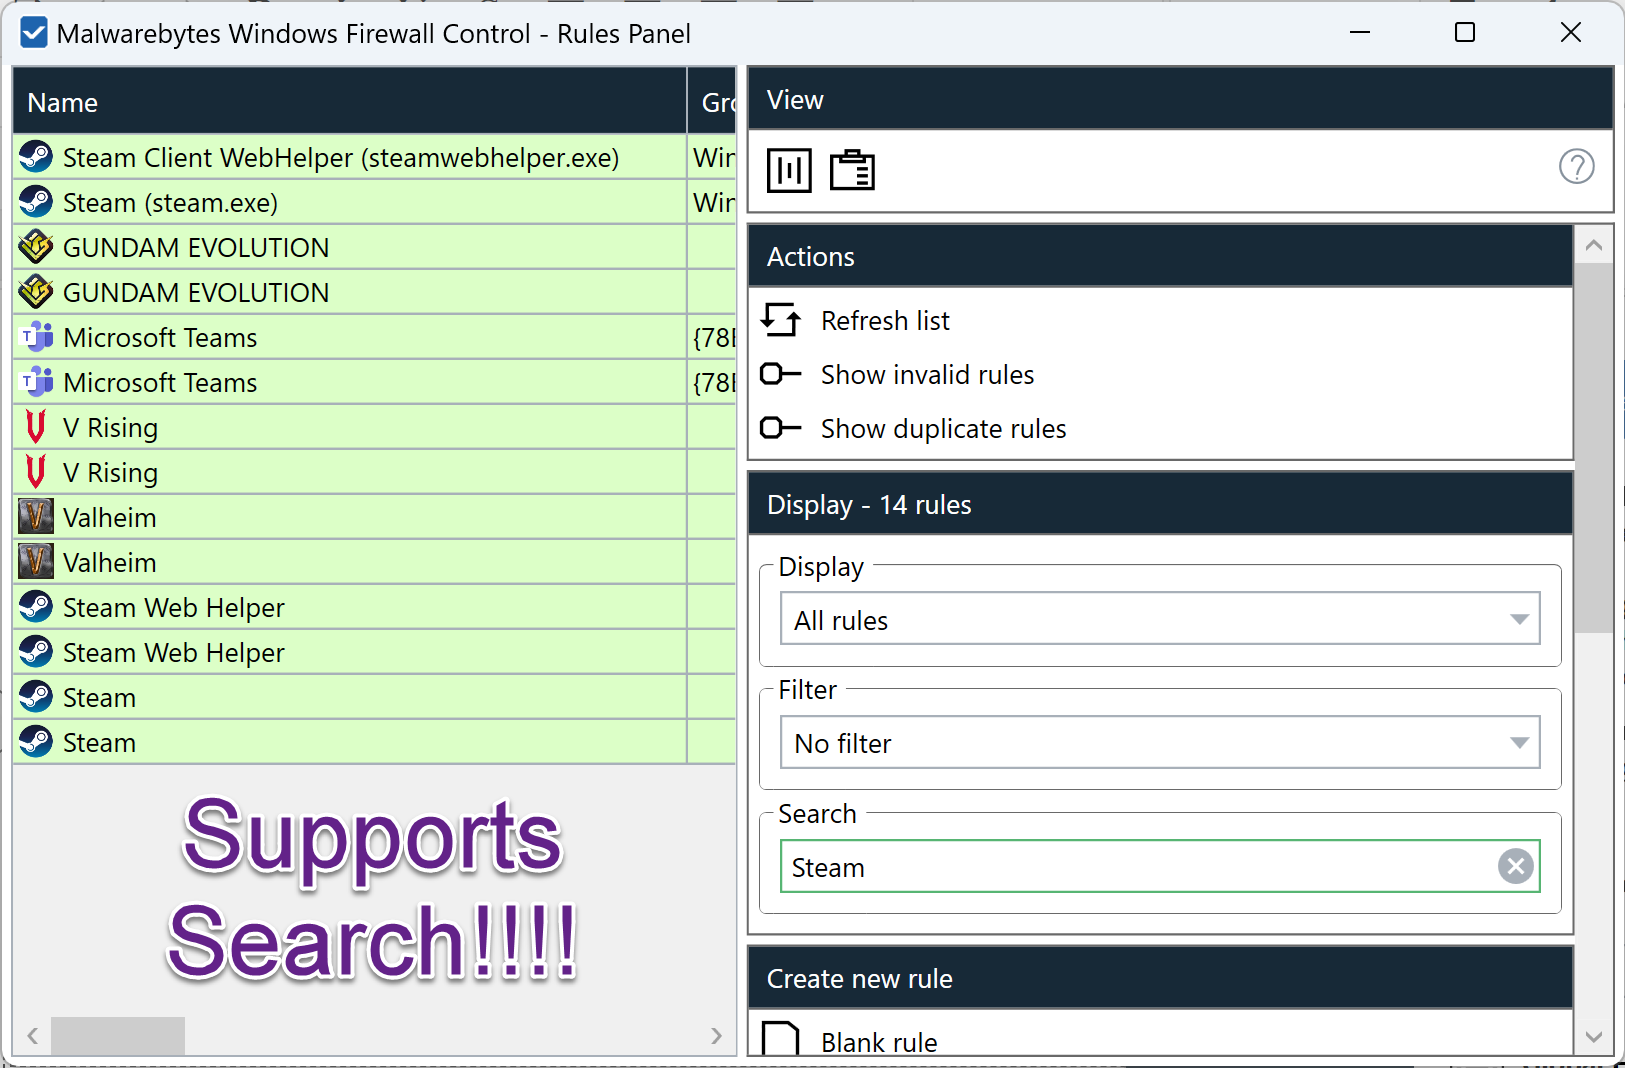Image resolution: width=1625 pixels, height=1068 pixels.
Task: Click the app checkmark icon in the title bar
Action: [x=34, y=33]
